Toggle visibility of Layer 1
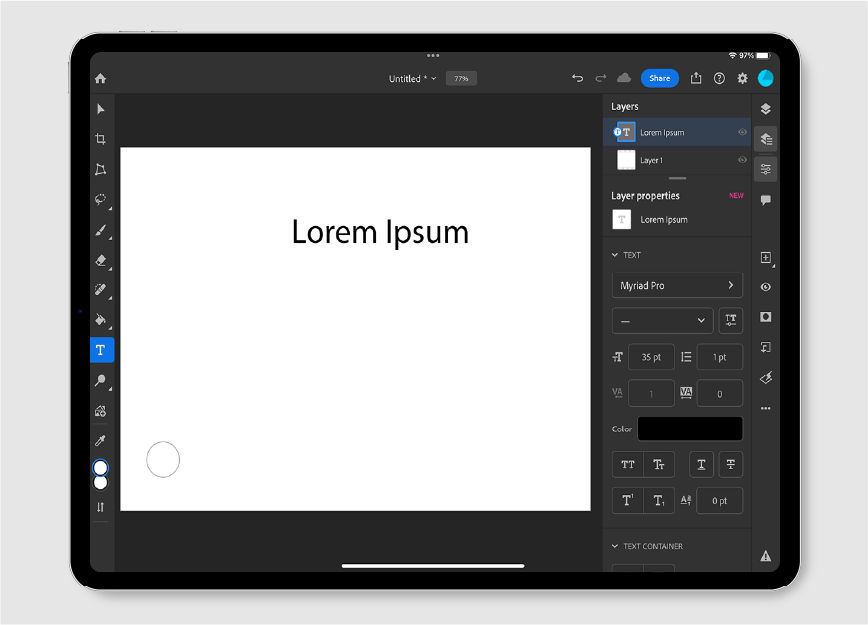The height and width of the screenshot is (625, 868). 742,160
